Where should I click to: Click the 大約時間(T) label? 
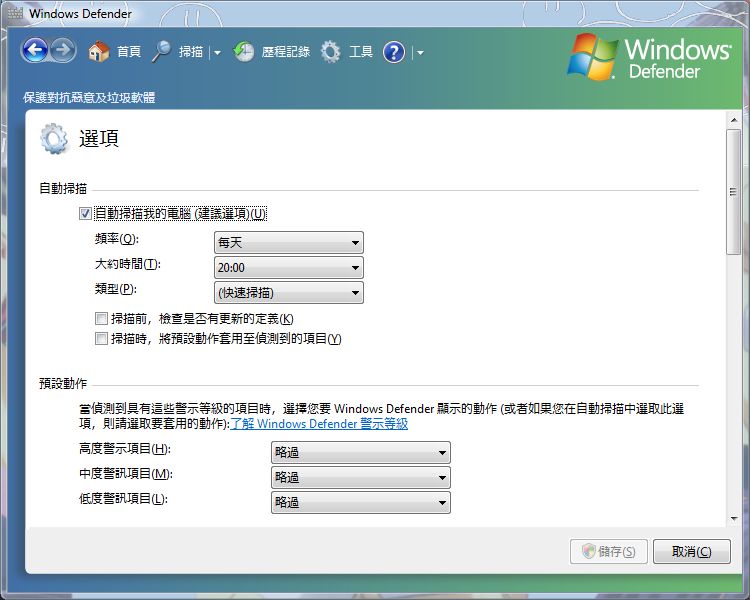(128, 264)
